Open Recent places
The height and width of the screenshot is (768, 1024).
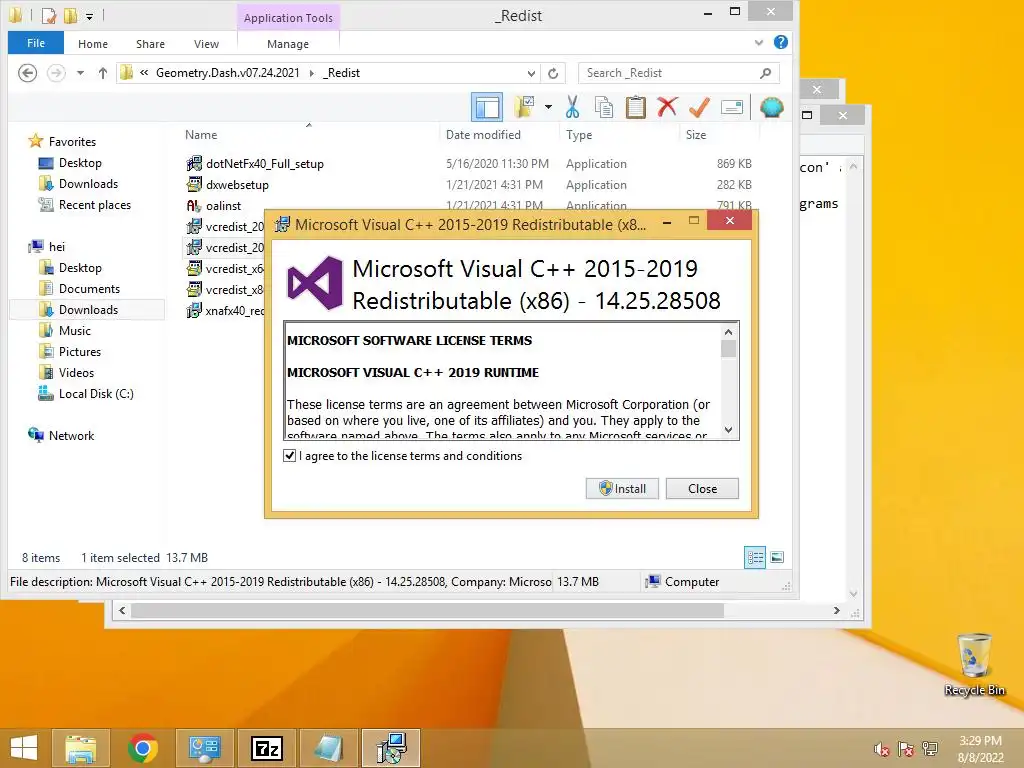coord(95,204)
